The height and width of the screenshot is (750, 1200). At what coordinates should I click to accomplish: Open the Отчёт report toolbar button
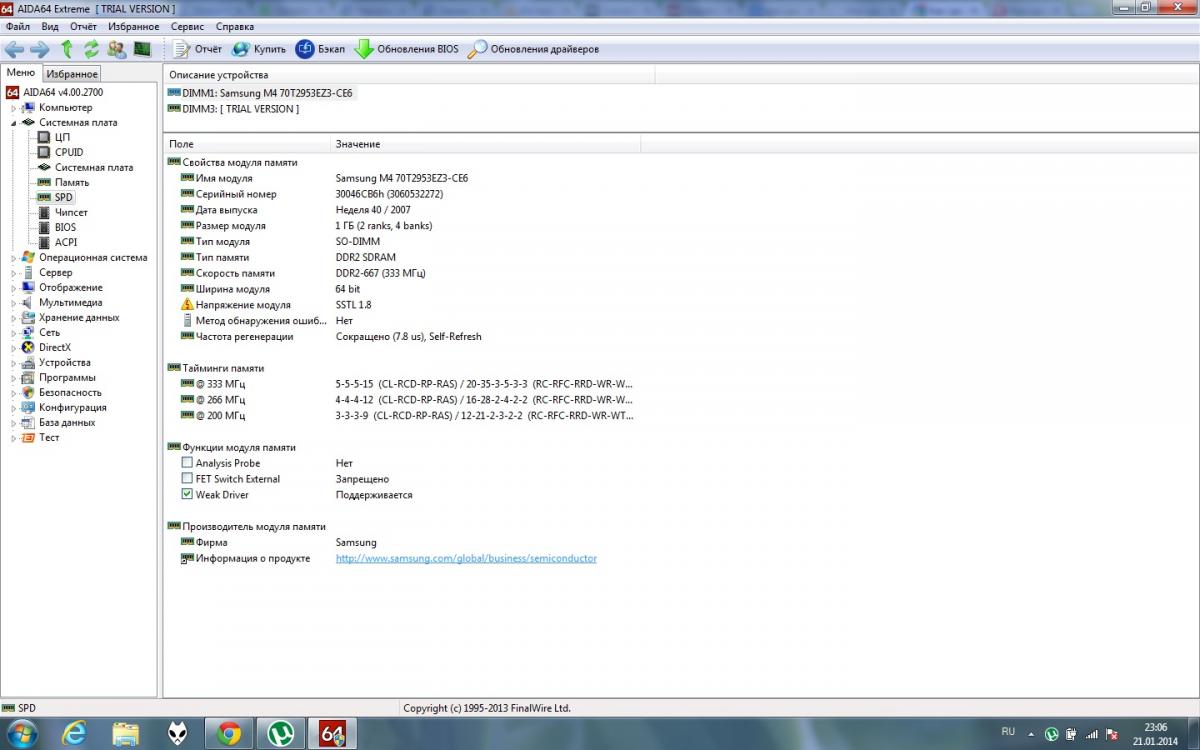(197, 49)
